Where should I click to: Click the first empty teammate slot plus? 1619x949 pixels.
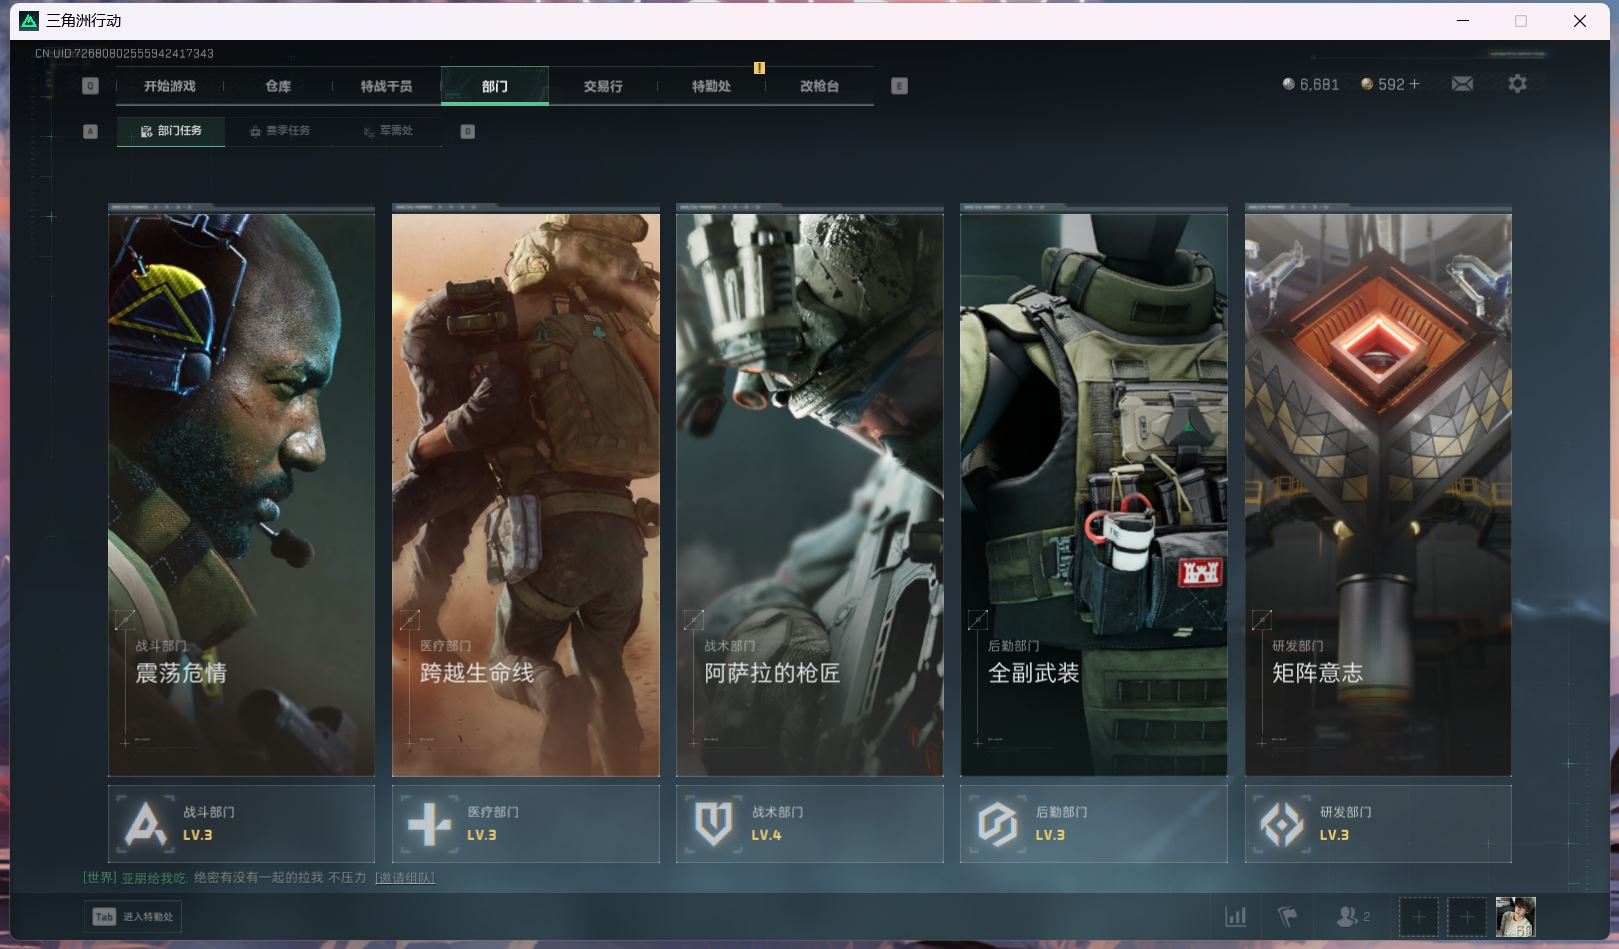tap(1418, 916)
